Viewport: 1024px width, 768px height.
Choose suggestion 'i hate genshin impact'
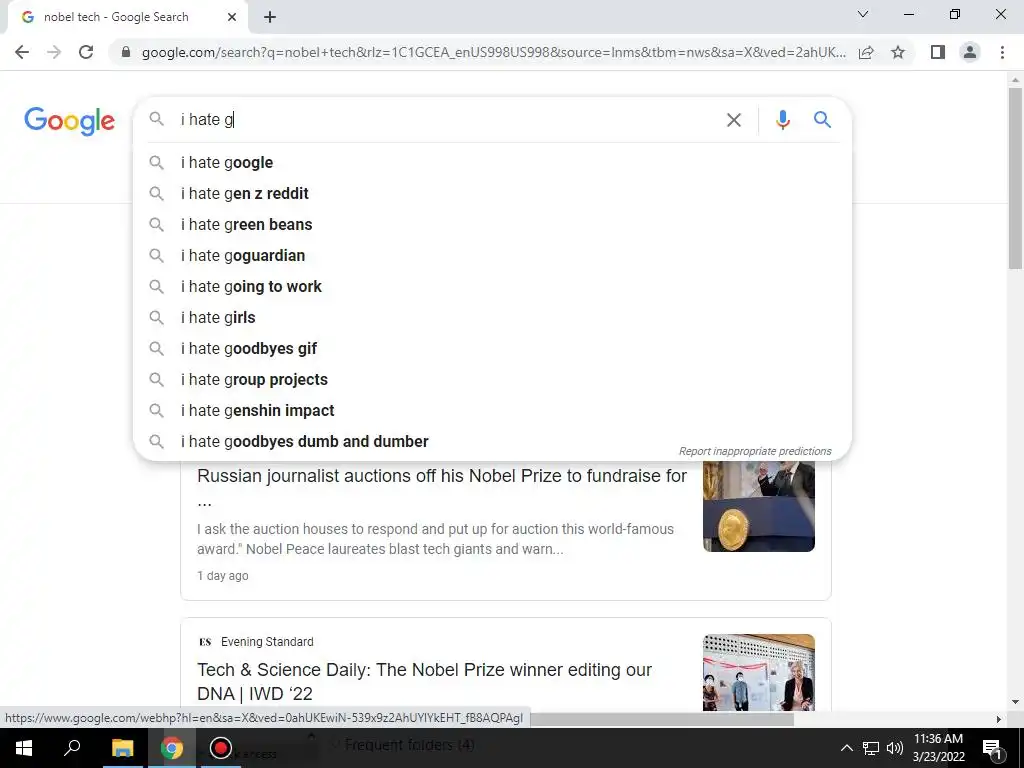click(x=492, y=411)
